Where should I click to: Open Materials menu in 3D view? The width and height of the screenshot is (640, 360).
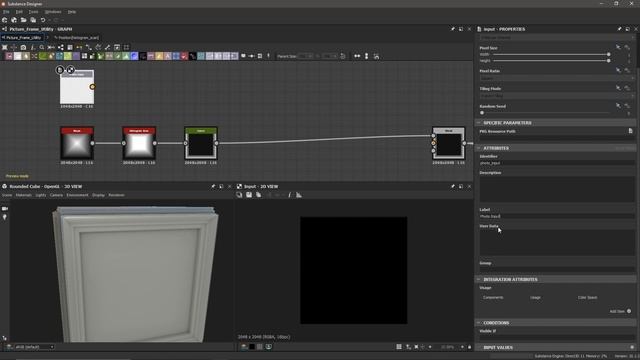(x=24, y=195)
